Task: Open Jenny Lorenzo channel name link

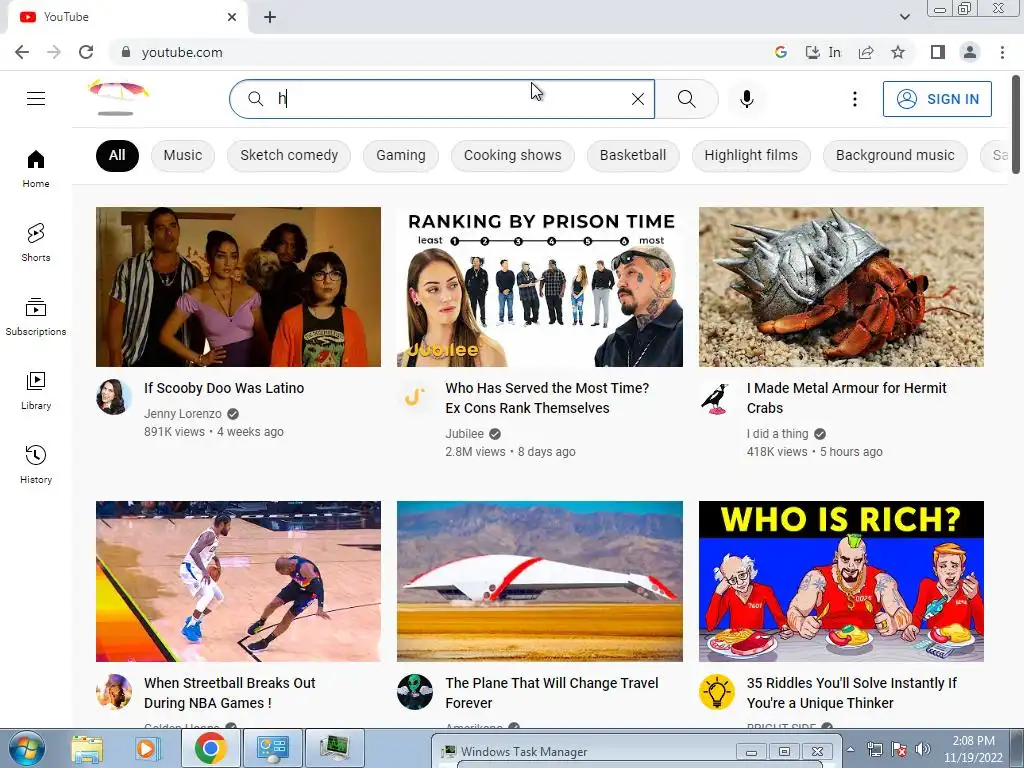Action: [183, 413]
